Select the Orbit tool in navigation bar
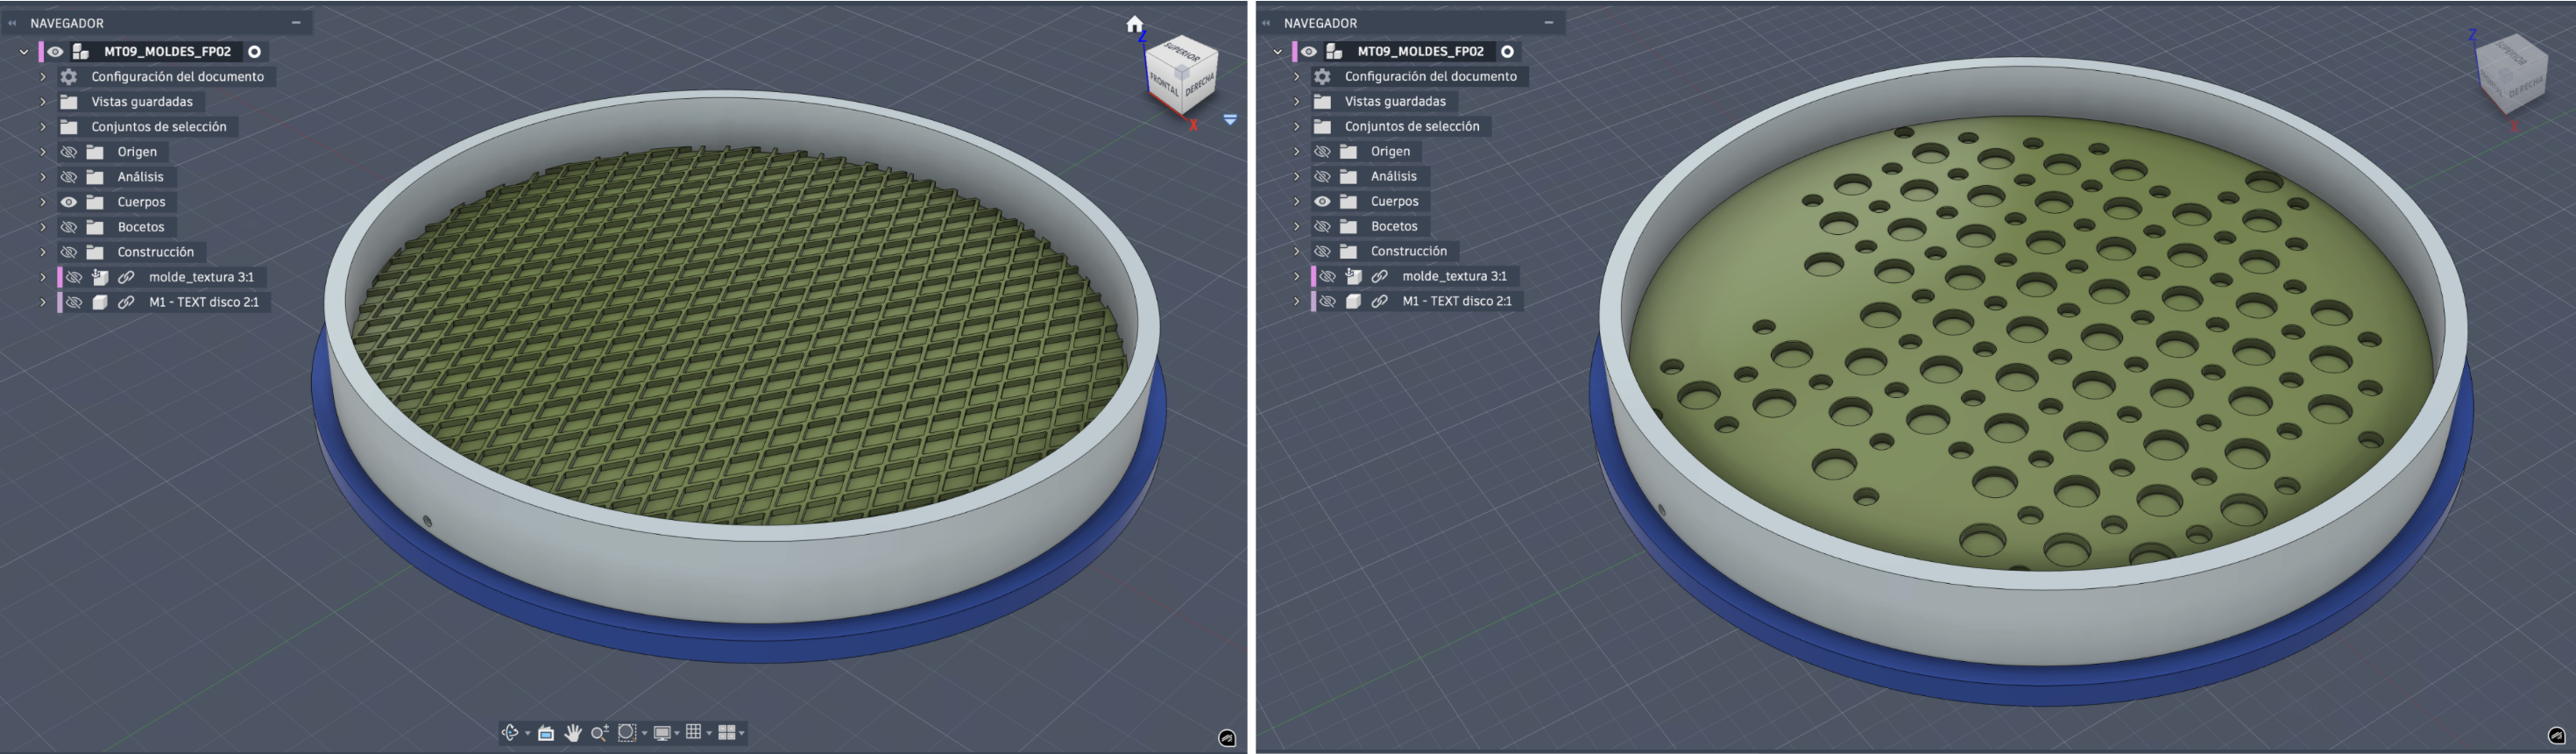Screen dimensions: 2576x754 click(x=510, y=733)
